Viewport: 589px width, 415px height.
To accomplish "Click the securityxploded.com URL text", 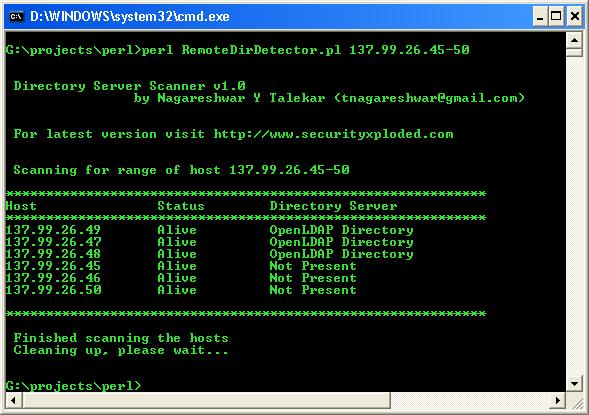I will pyautogui.click(x=333, y=134).
